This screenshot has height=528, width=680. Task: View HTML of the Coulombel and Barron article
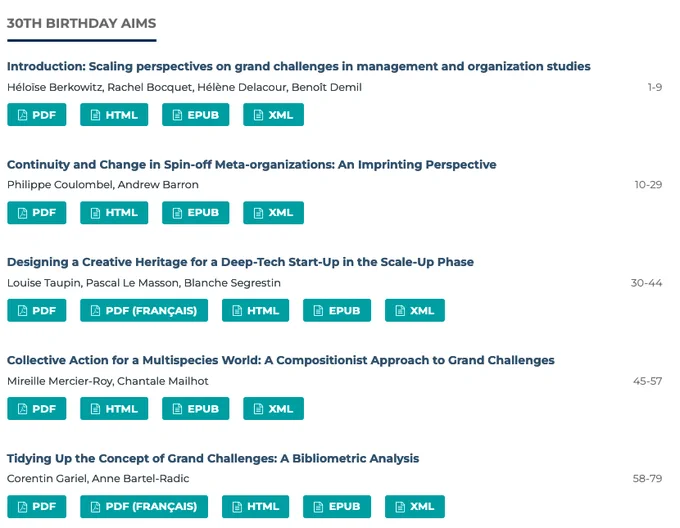(x=114, y=212)
